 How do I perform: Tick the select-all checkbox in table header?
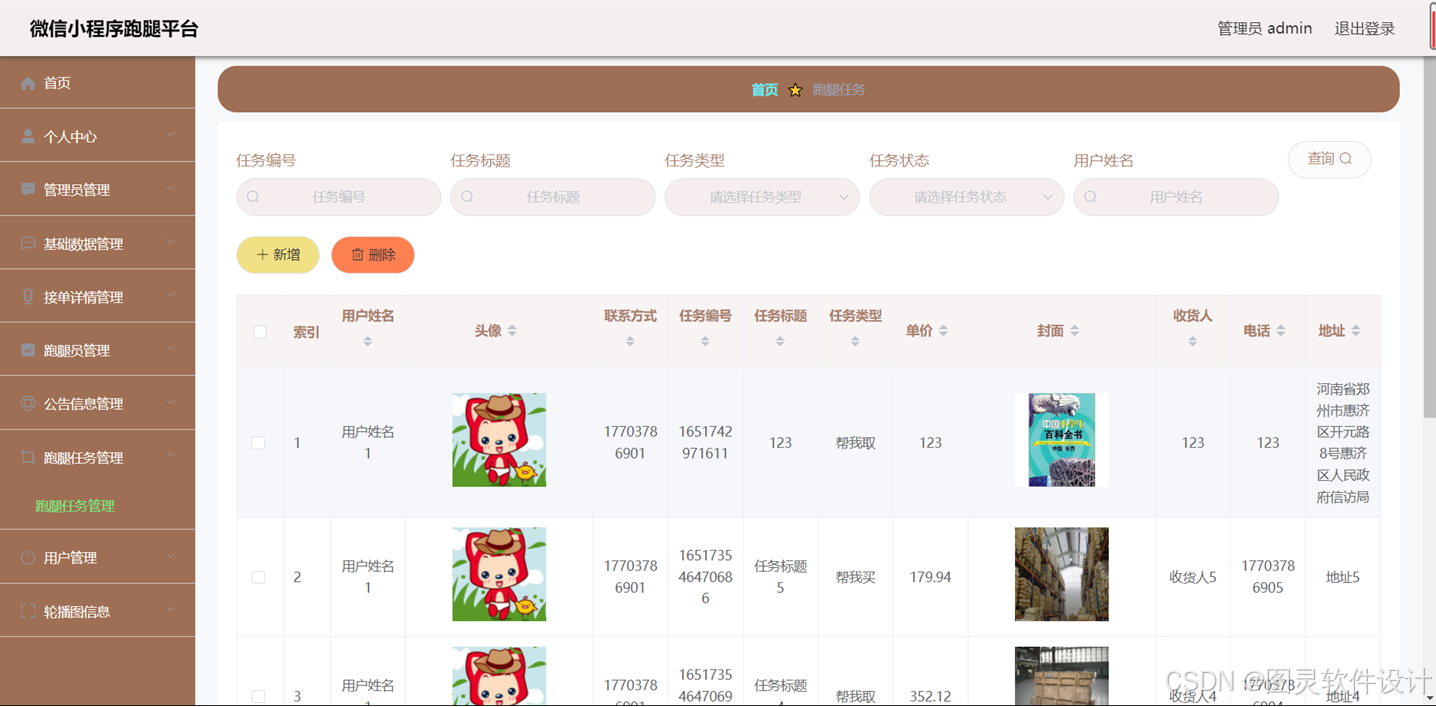[x=260, y=331]
